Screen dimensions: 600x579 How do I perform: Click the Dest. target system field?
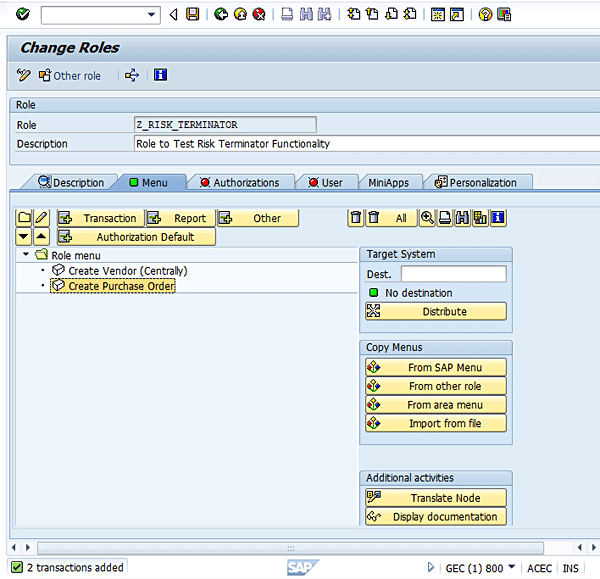(453, 274)
